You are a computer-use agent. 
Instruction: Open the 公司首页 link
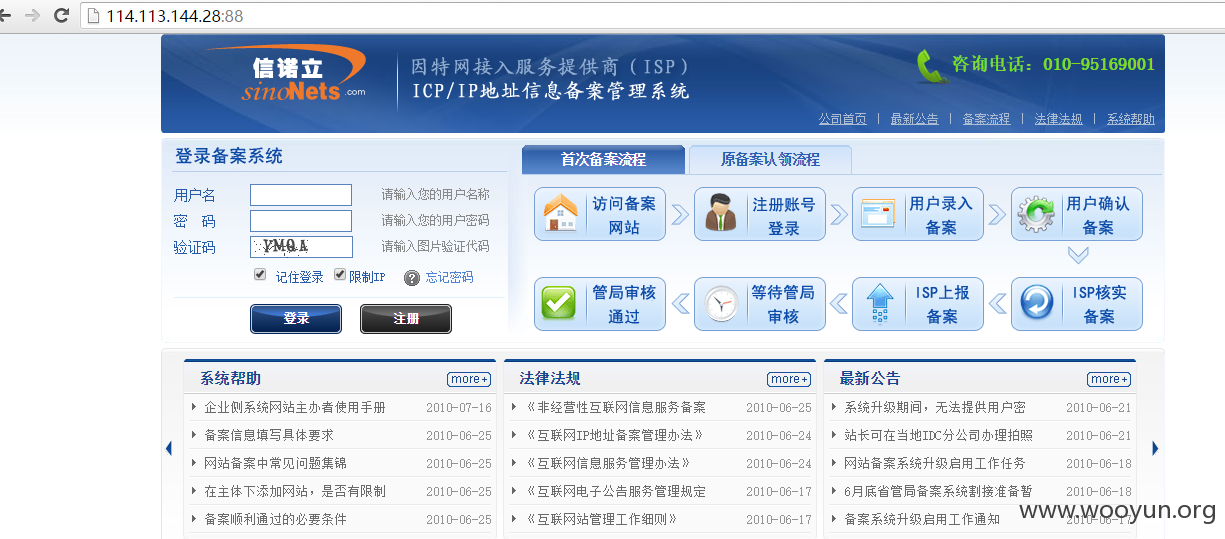pos(842,118)
